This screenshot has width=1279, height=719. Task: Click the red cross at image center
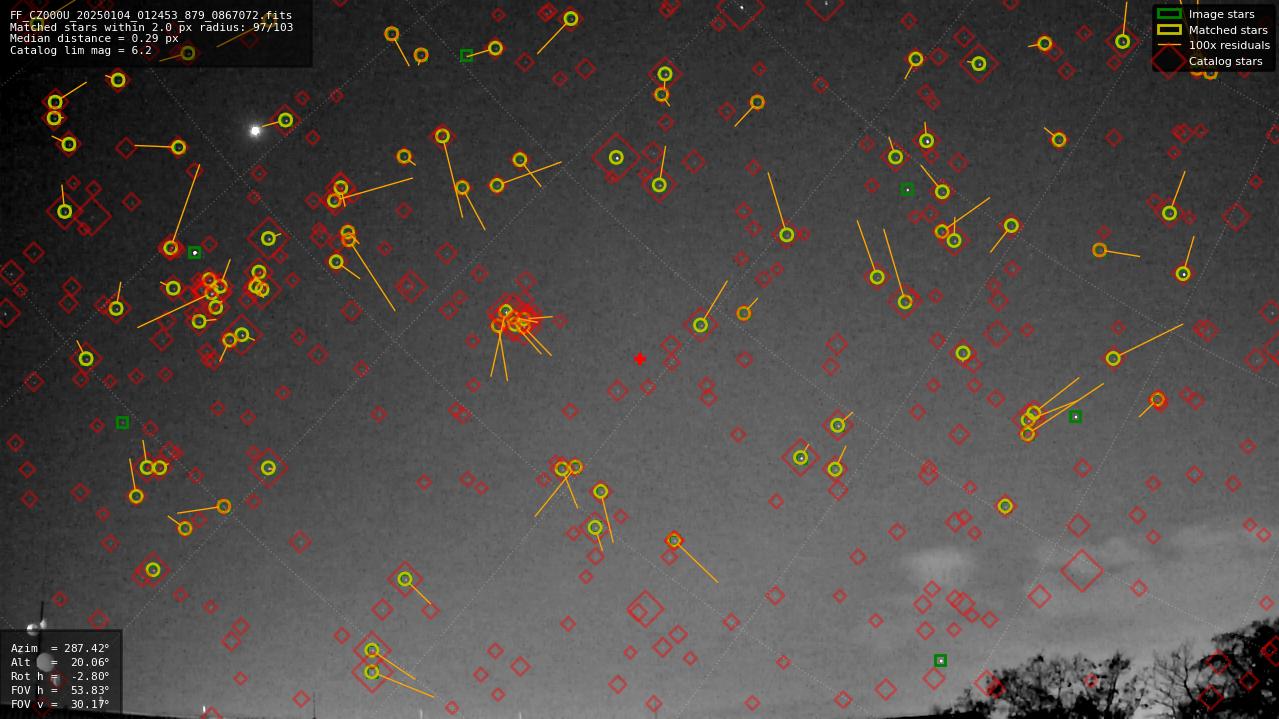[640, 359]
